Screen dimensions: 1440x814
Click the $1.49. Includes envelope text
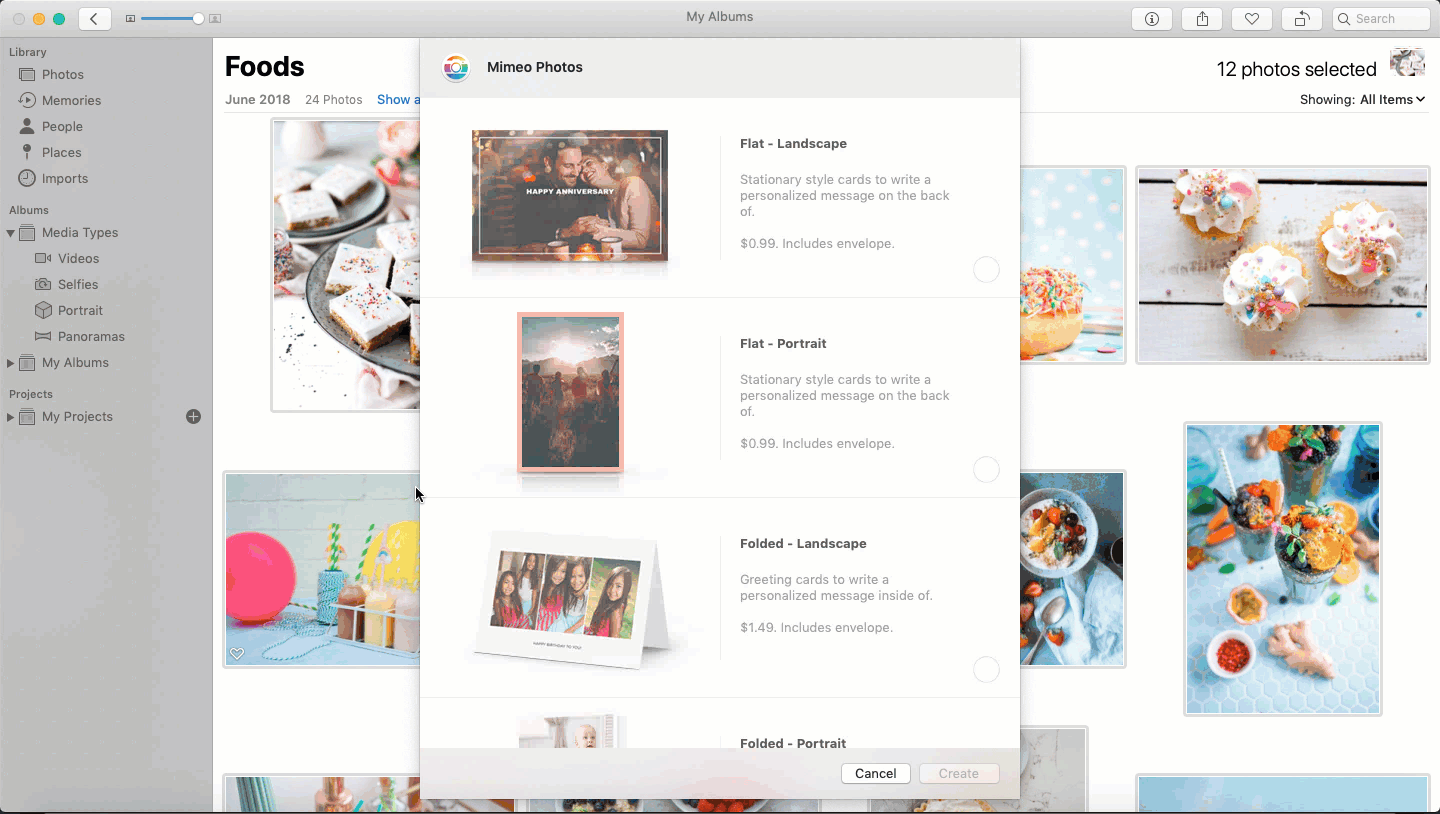[x=816, y=627]
